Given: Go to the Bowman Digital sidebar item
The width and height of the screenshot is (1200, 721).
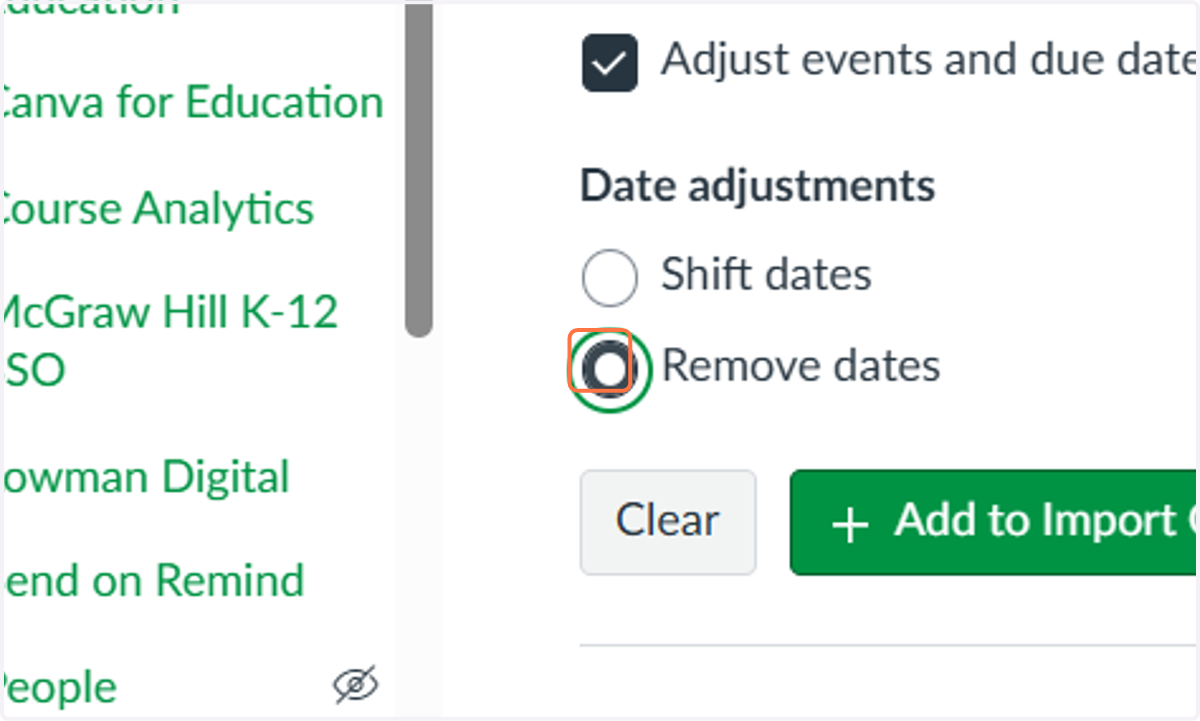Looking at the screenshot, I should click(145, 476).
